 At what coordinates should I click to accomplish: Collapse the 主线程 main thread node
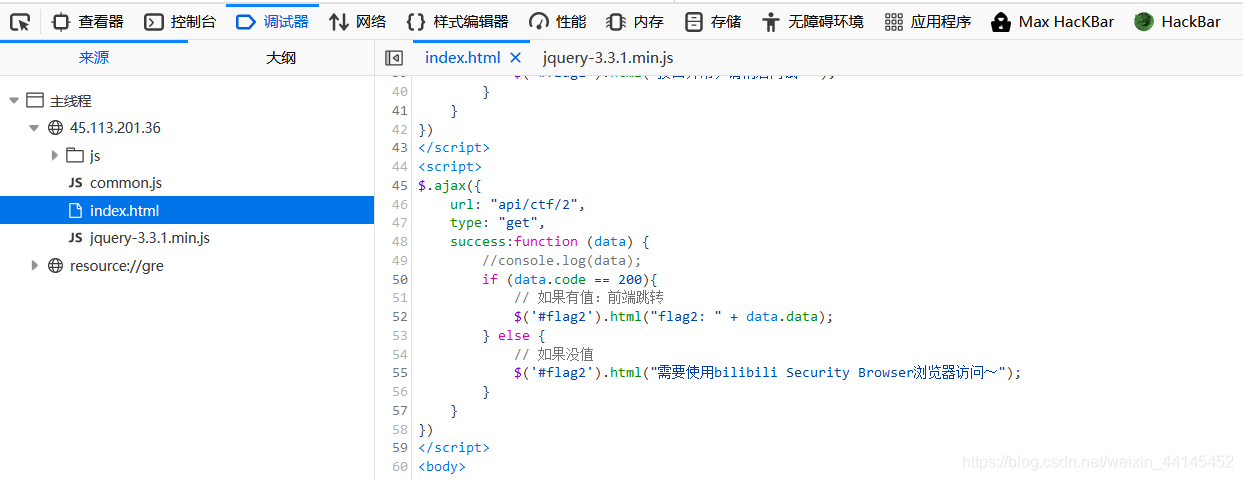[x=13, y=101]
